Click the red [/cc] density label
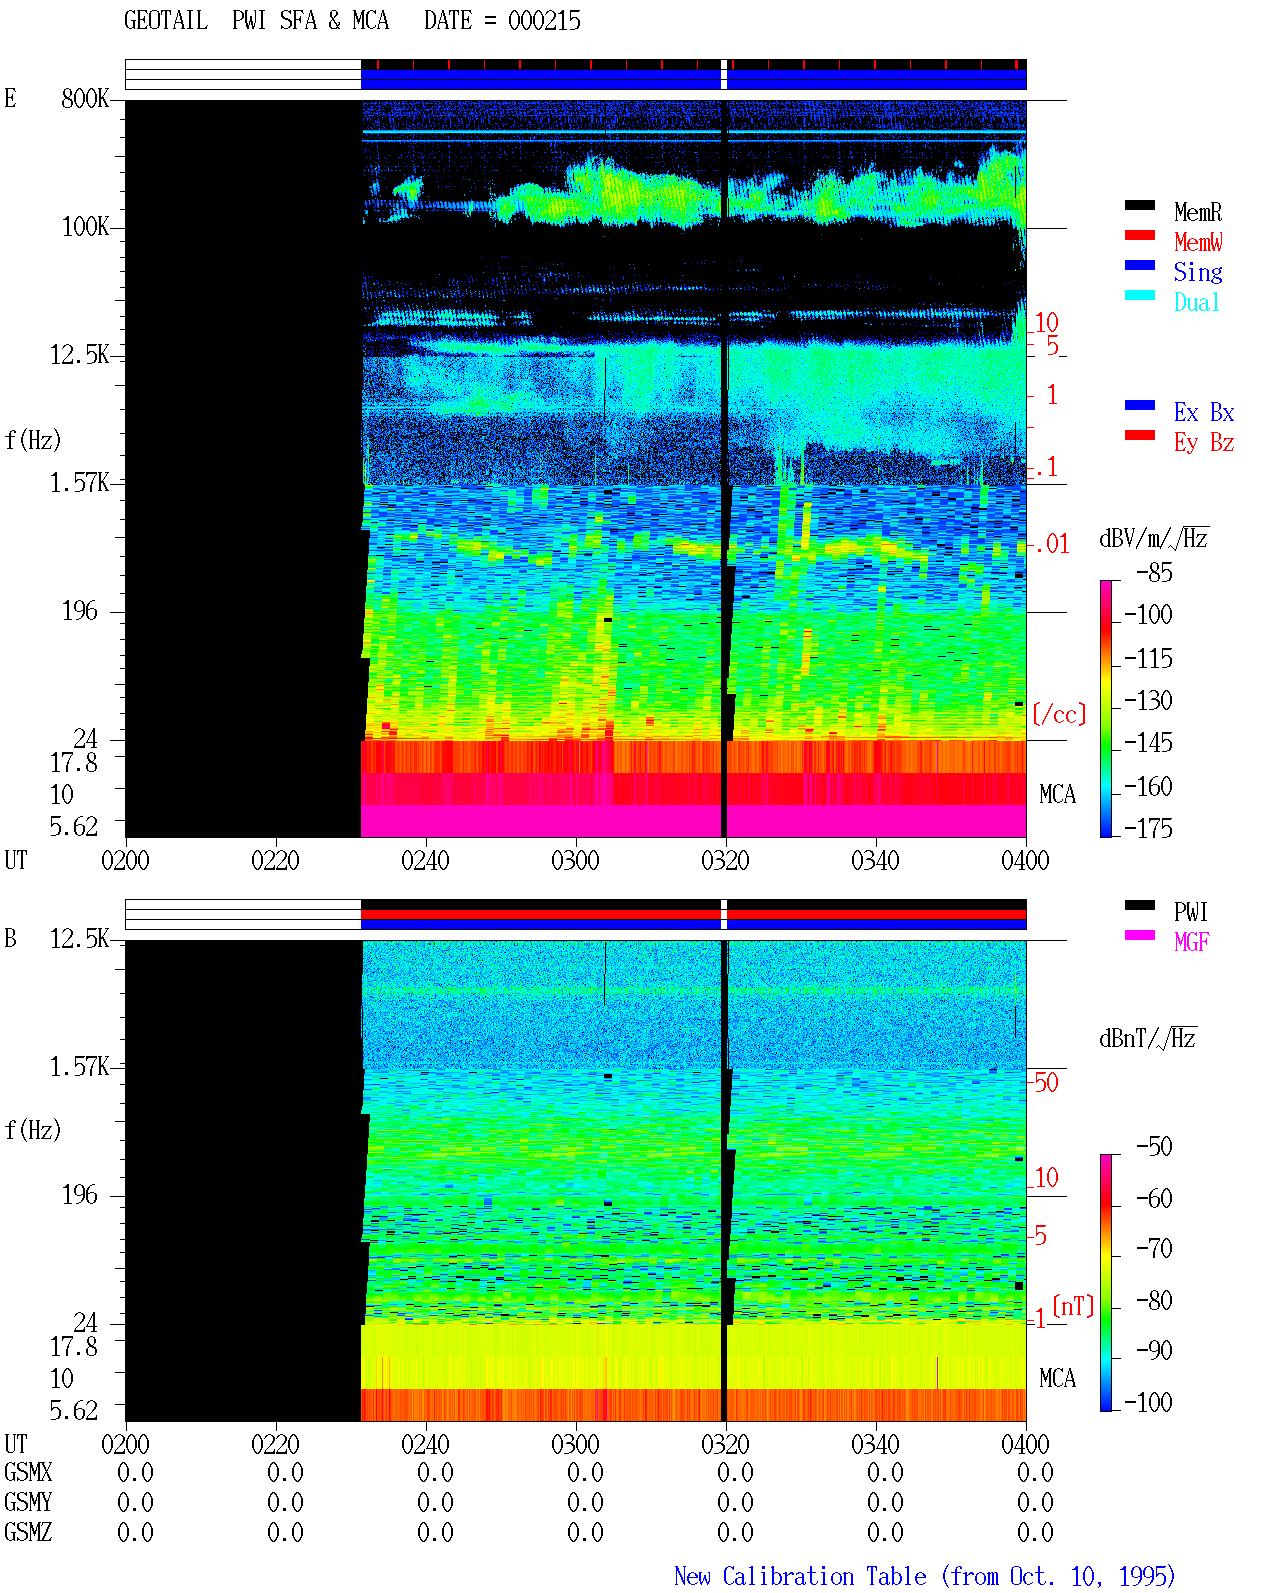Screen dimensions: 1280x1593 tap(1059, 714)
